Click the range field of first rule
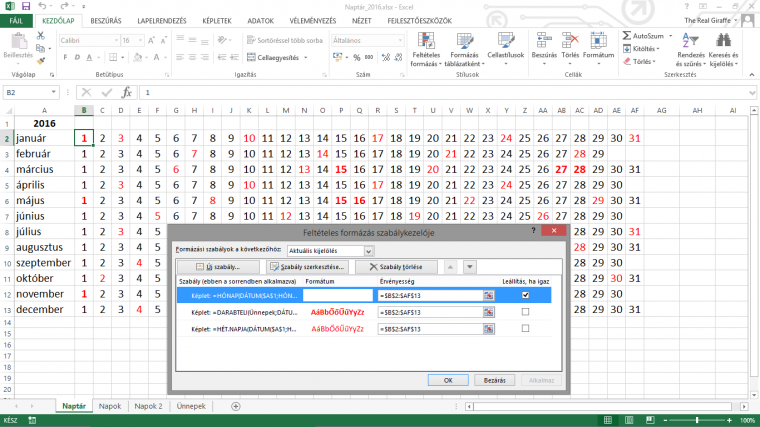This screenshot has width=760, height=427. pyautogui.click(x=430, y=296)
